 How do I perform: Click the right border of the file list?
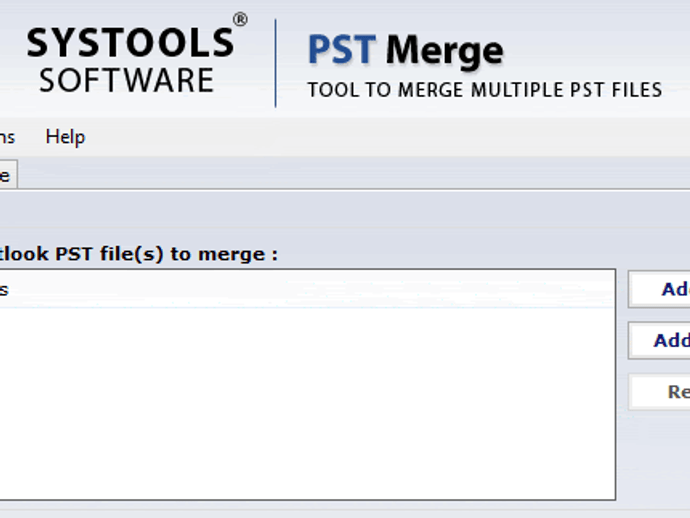615,384
